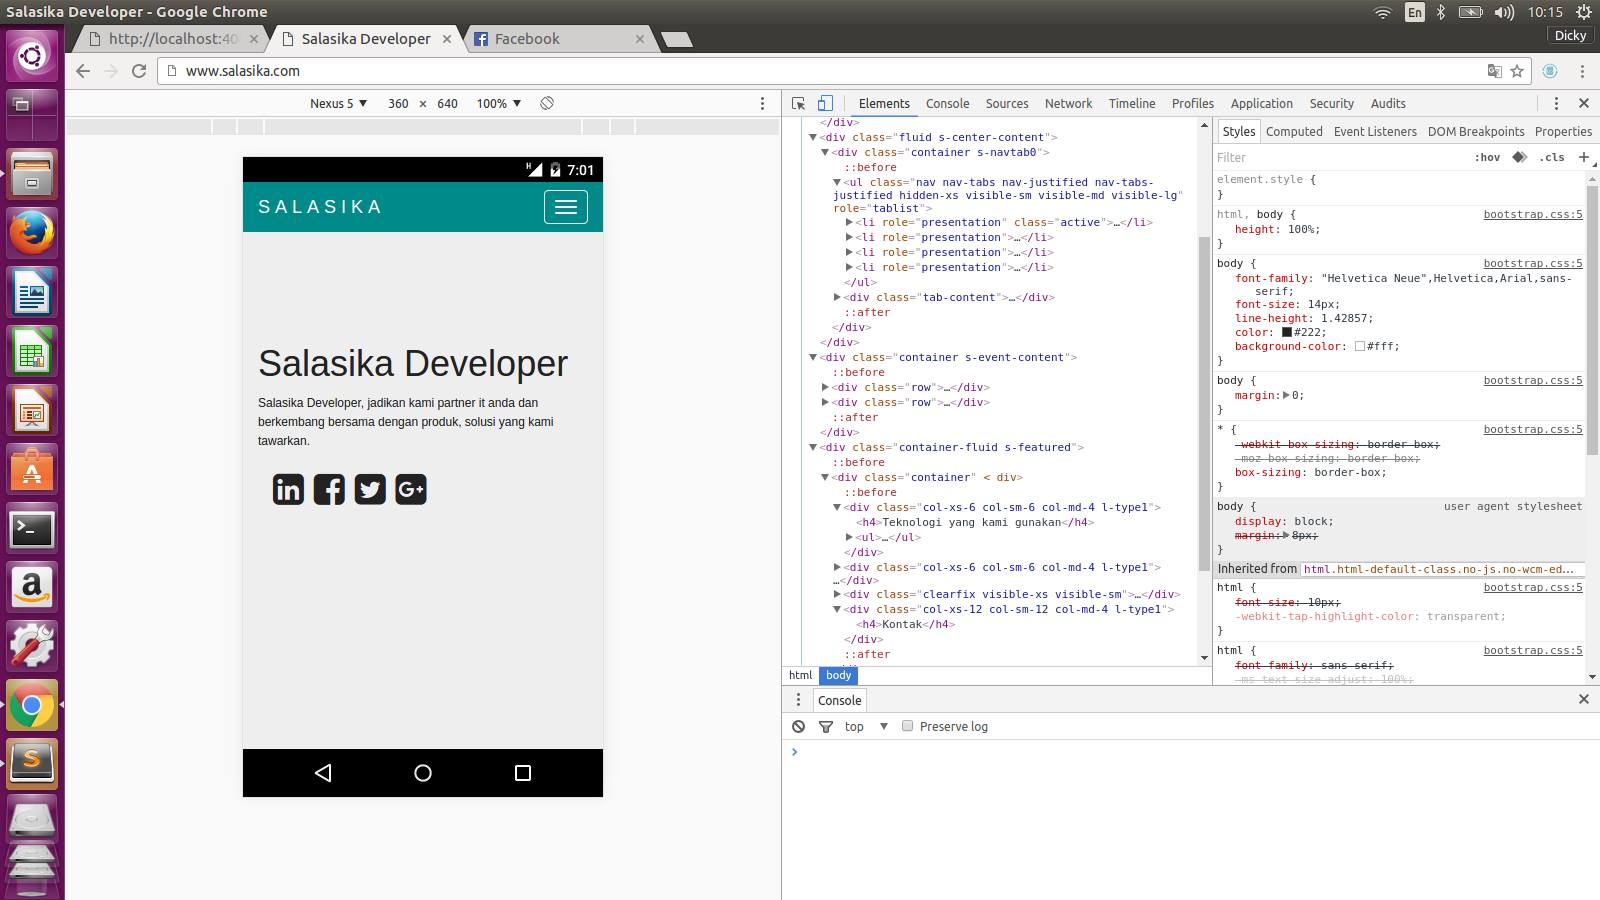The height and width of the screenshot is (900, 1600).
Task: Click the Styles Filter input field
Action: click(1340, 157)
